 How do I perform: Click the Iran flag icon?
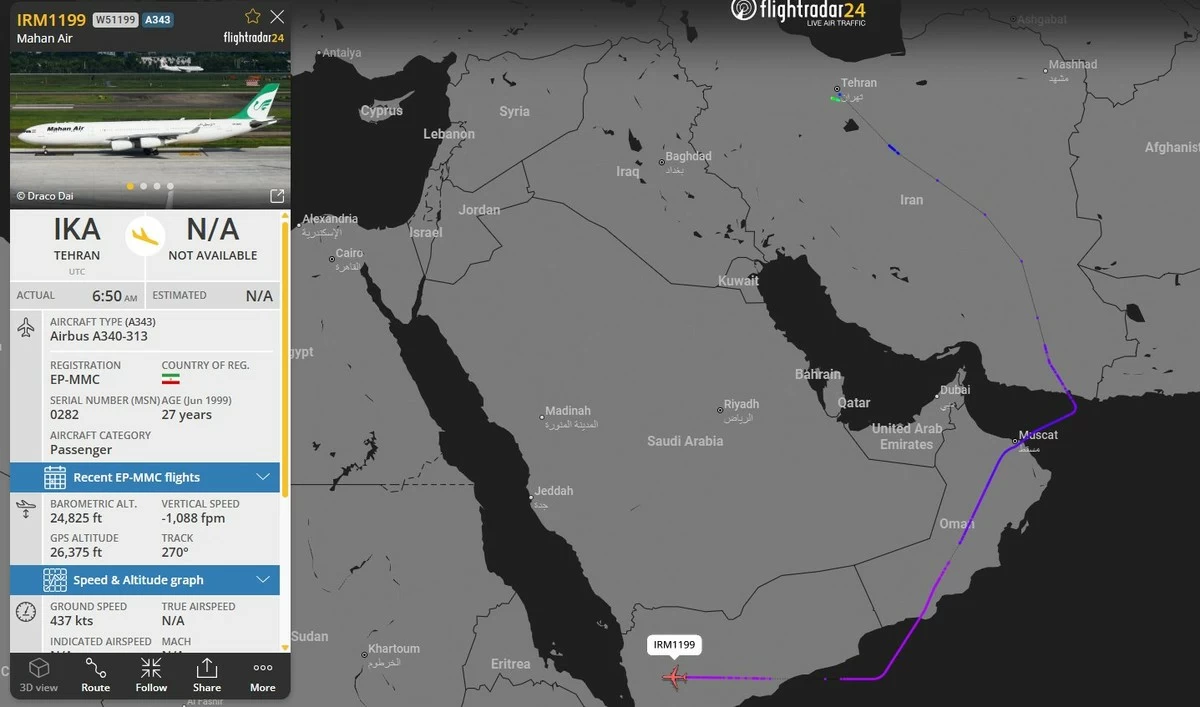tap(170, 380)
